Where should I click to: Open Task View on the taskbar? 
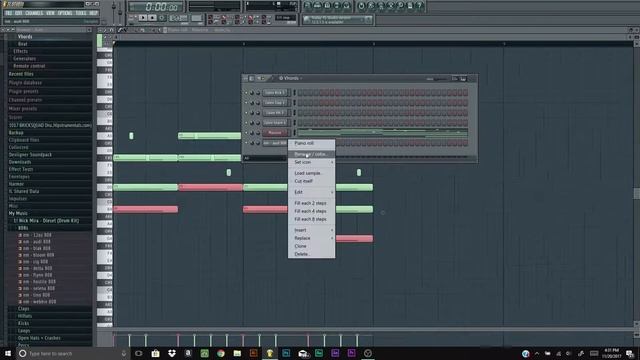coord(139,353)
